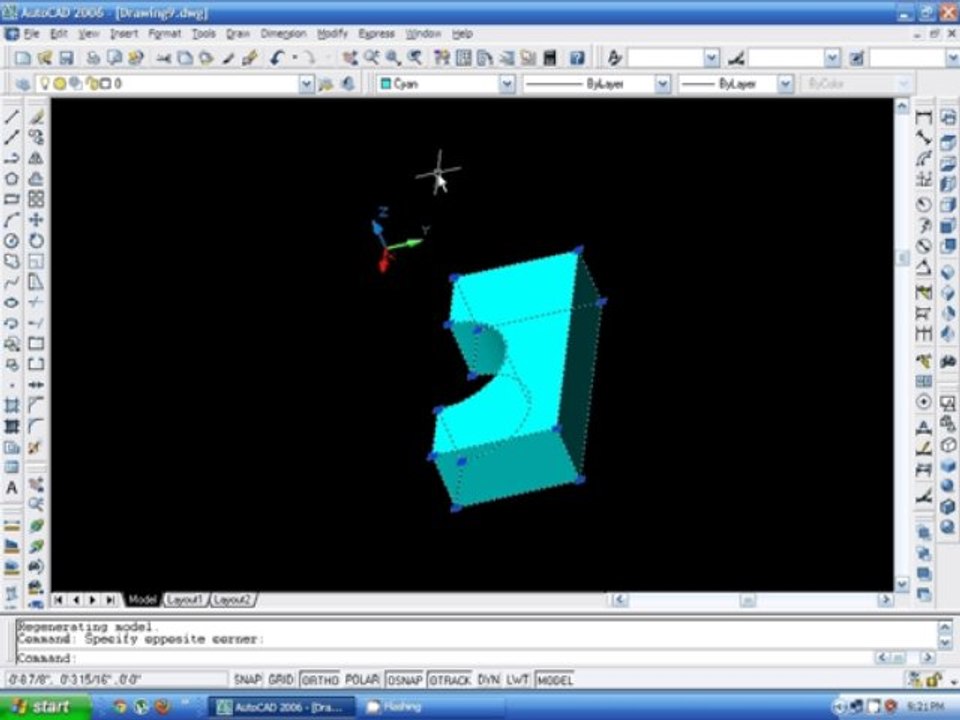Open the Format menu
Image resolution: width=960 pixels, height=720 pixels.
pyautogui.click(x=165, y=34)
